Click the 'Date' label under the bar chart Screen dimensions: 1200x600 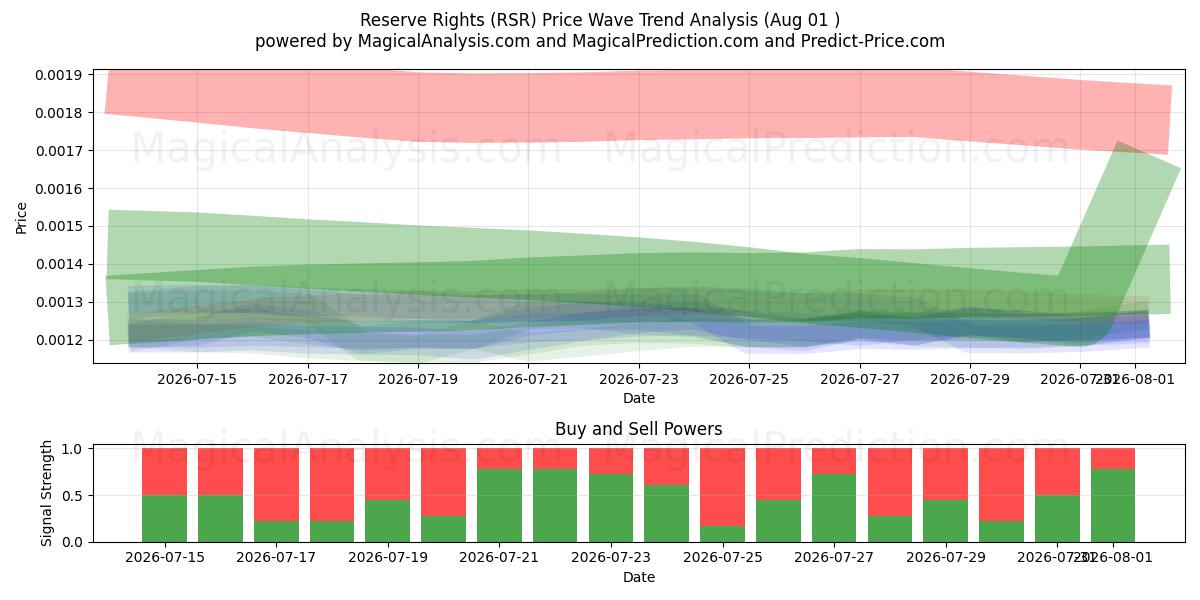[639, 577]
